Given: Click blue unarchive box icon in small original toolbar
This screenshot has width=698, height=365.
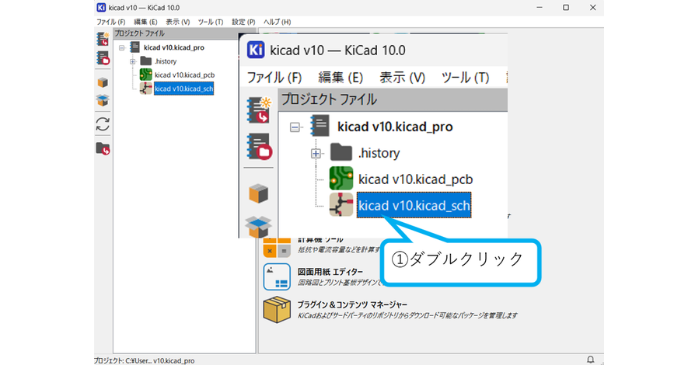Looking at the screenshot, I should (103, 101).
